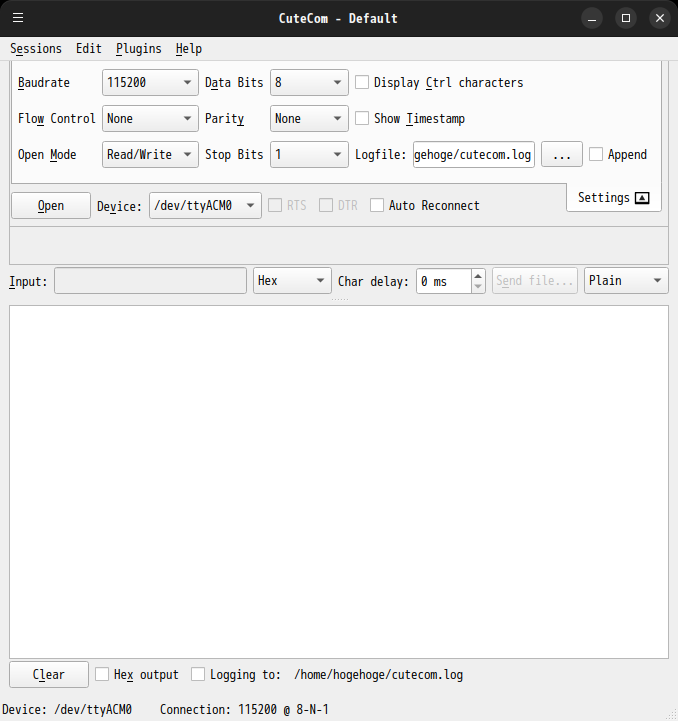
Task: Open the Data Bits dropdown
Action: [x=309, y=82]
